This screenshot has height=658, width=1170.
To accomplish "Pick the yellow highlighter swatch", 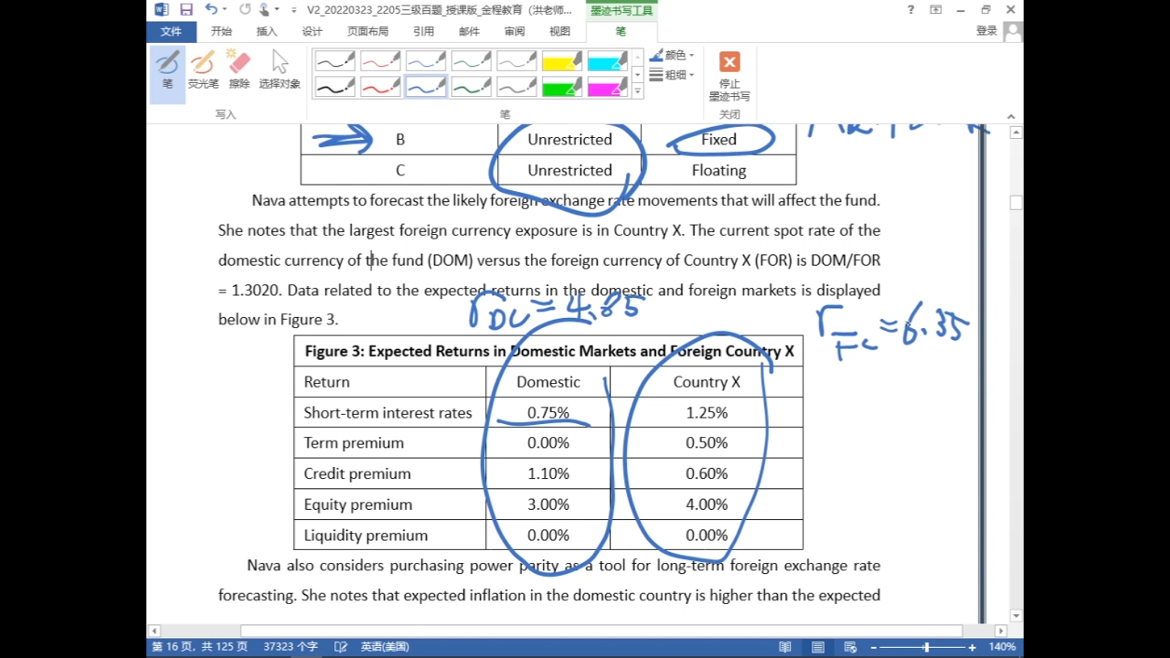I will [562, 60].
